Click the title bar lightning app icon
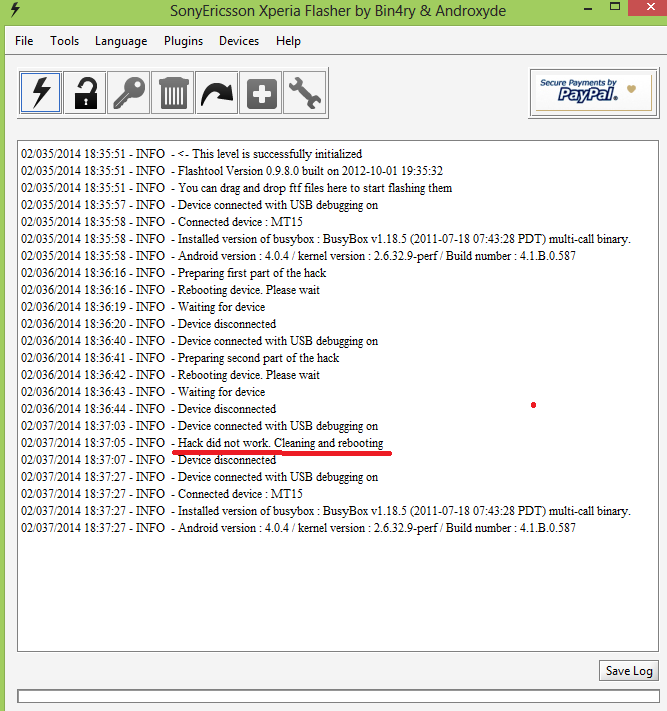The image size is (667, 711). tap(15, 10)
